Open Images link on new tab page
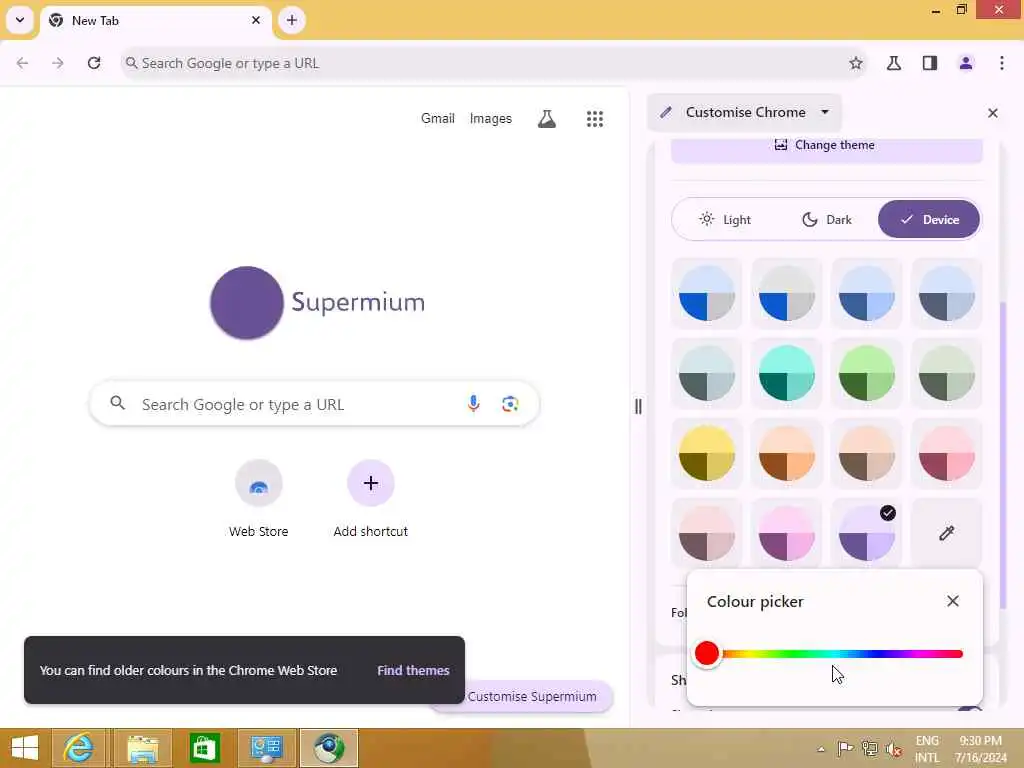 pyautogui.click(x=490, y=118)
